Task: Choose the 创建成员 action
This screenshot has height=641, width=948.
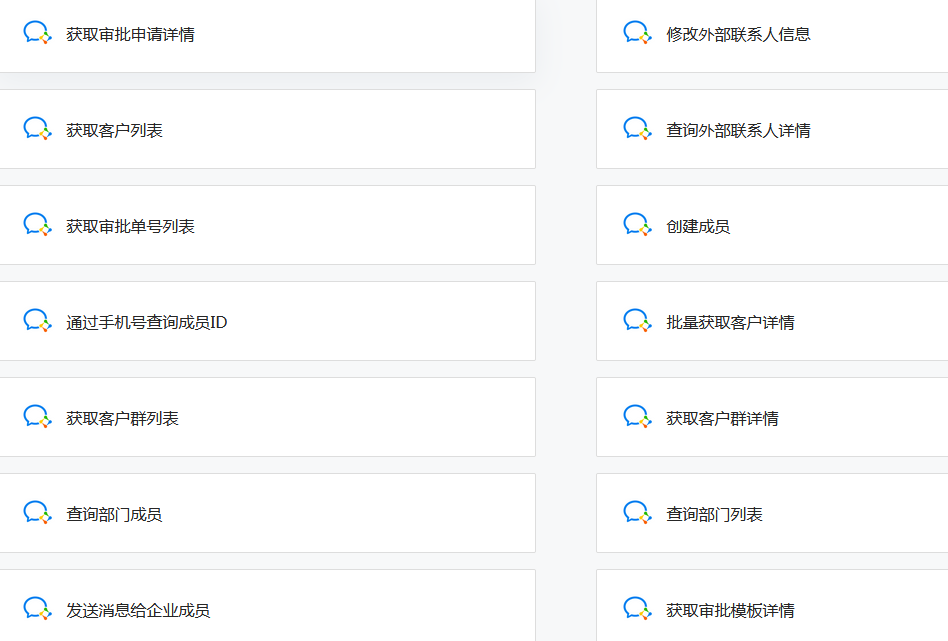Action: point(772,225)
